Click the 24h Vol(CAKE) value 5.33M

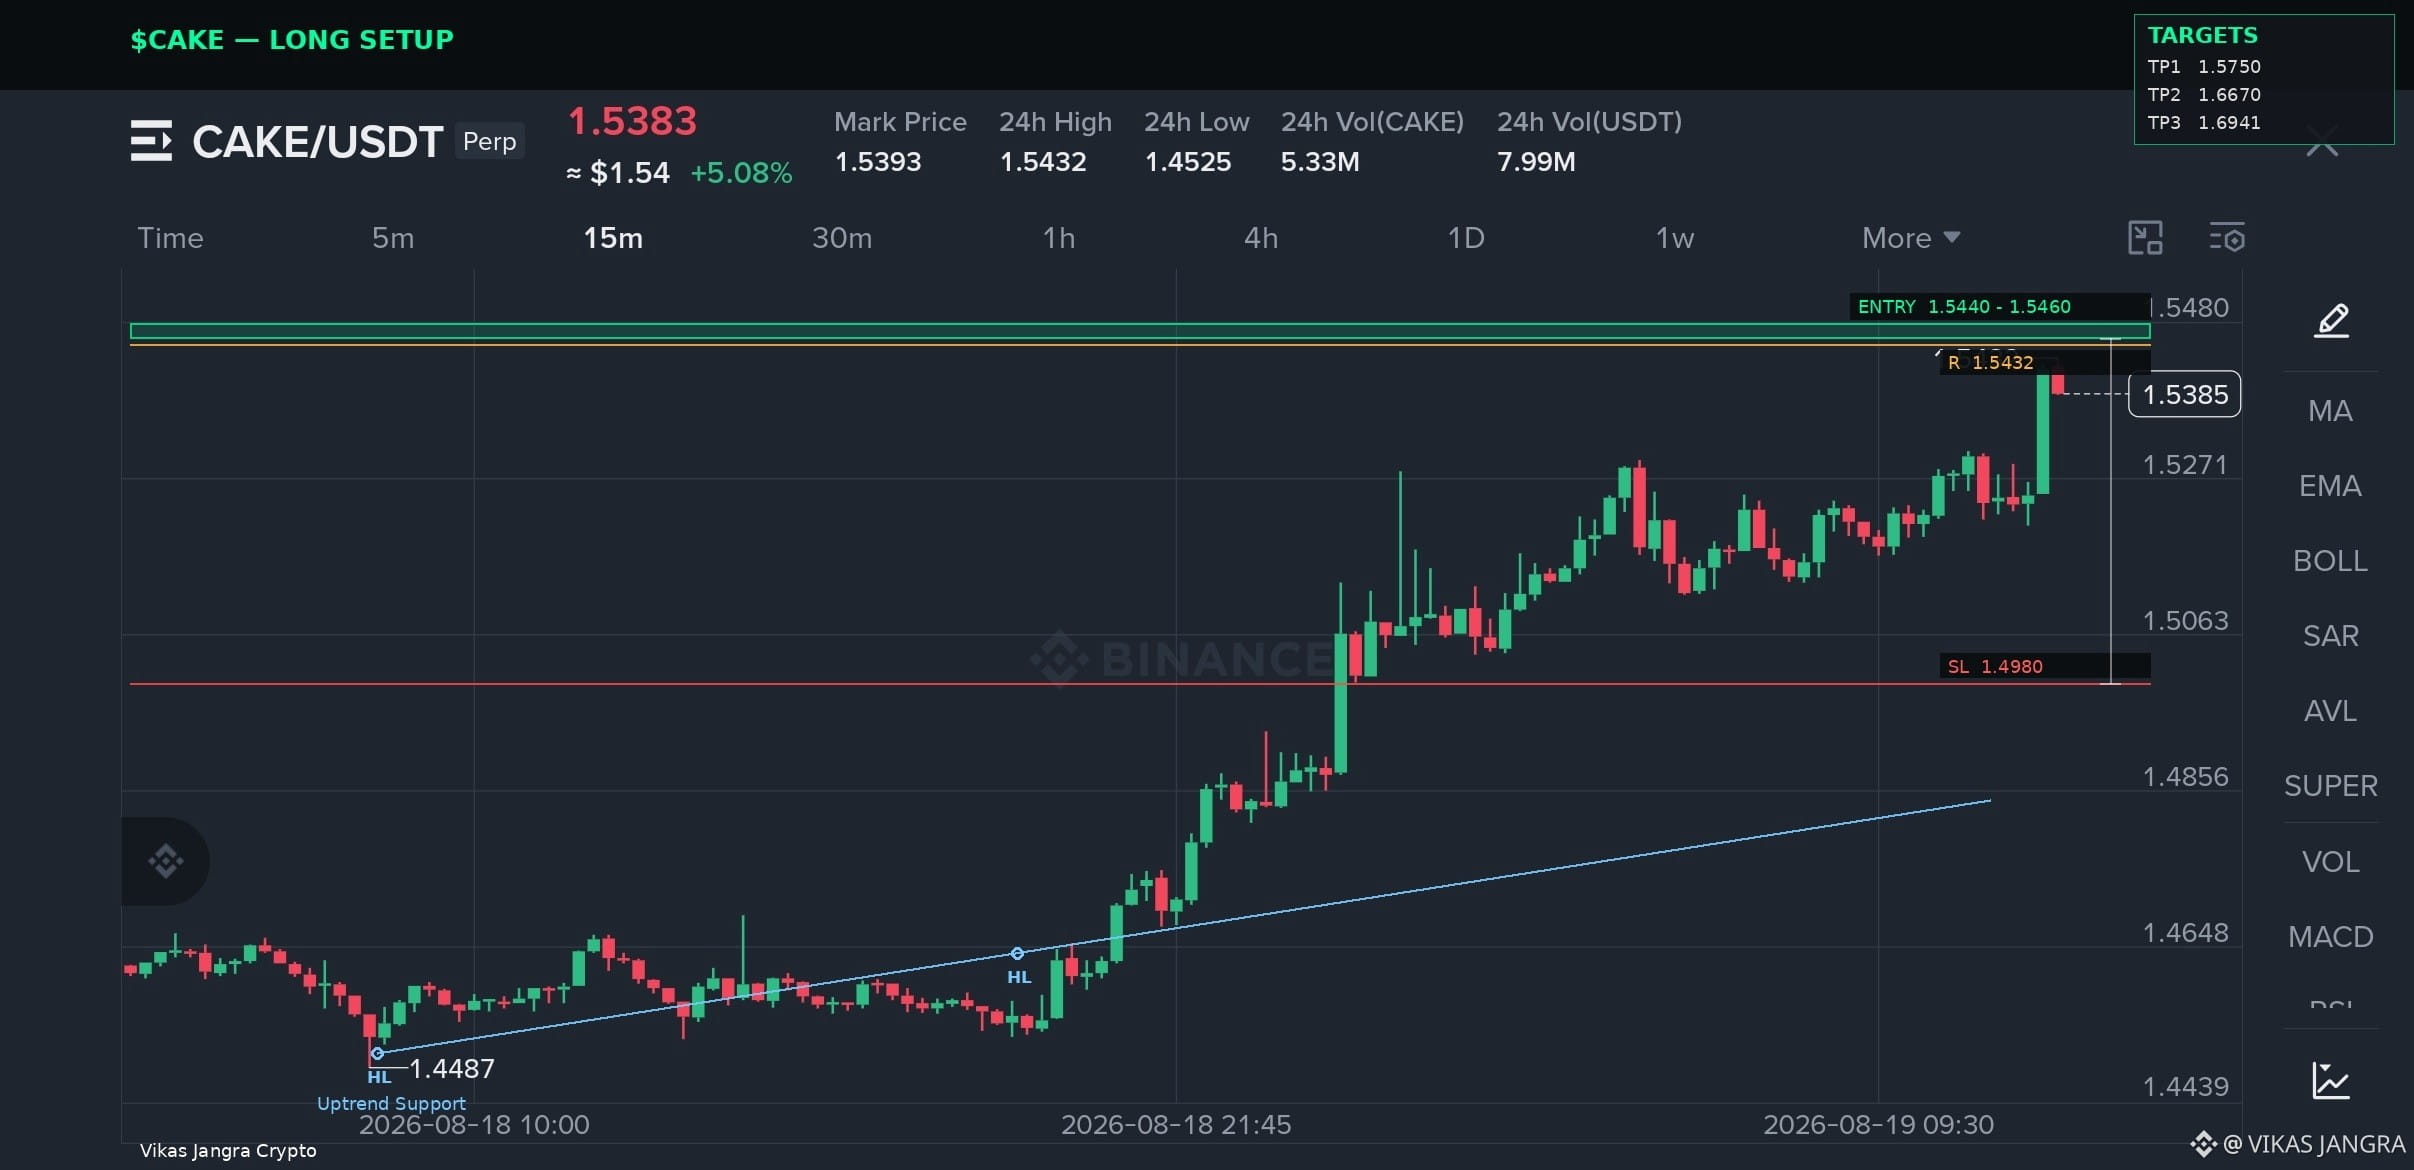click(1320, 162)
